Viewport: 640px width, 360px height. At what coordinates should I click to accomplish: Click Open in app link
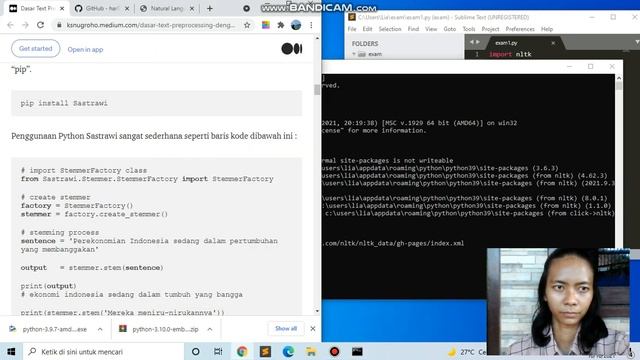(85, 49)
